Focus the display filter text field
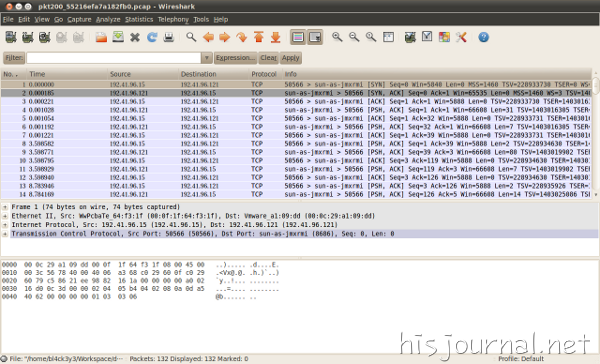 pyautogui.click(x=114, y=58)
